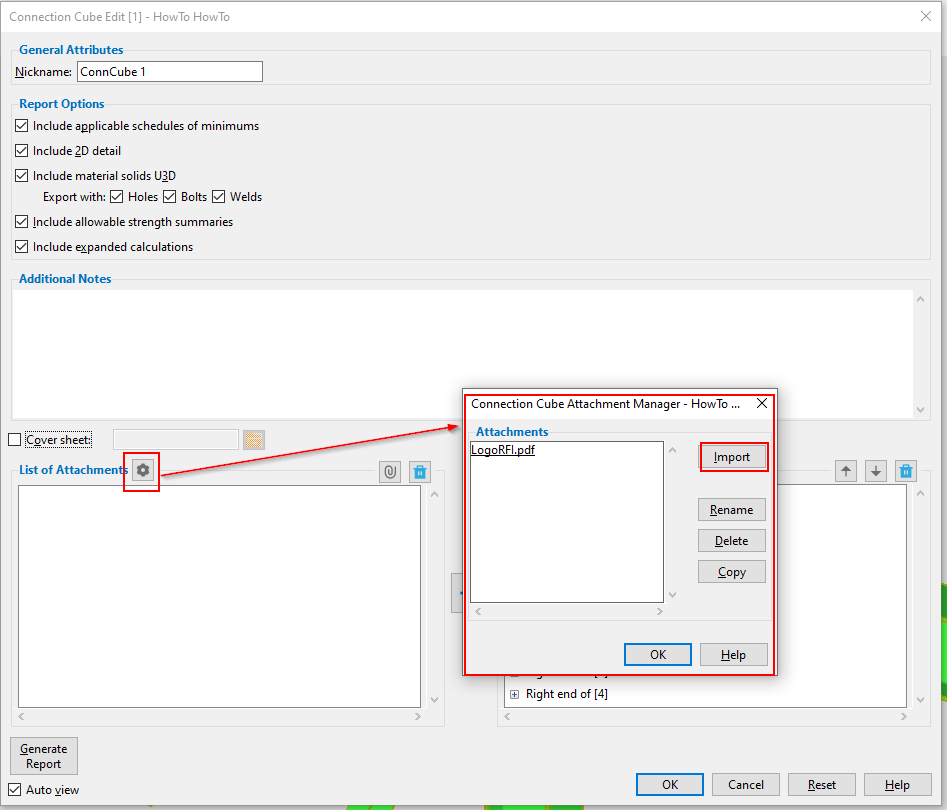Expand the Right end of [4] node
947x810 pixels.
(x=514, y=695)
